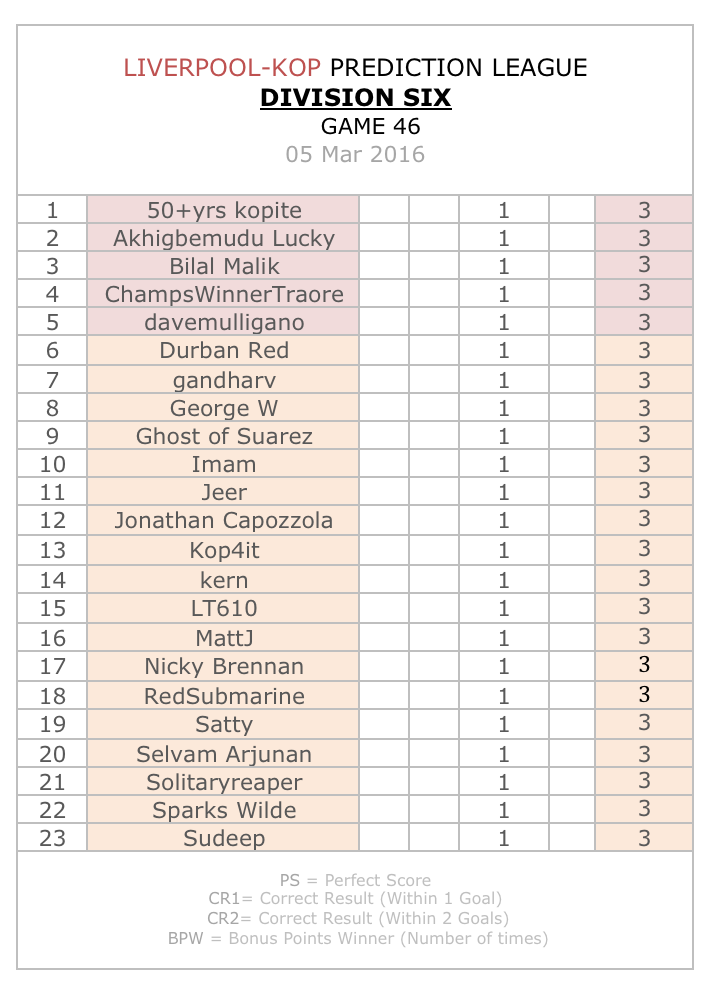Select the Nicky Brennan points value 3

[644, 665]
